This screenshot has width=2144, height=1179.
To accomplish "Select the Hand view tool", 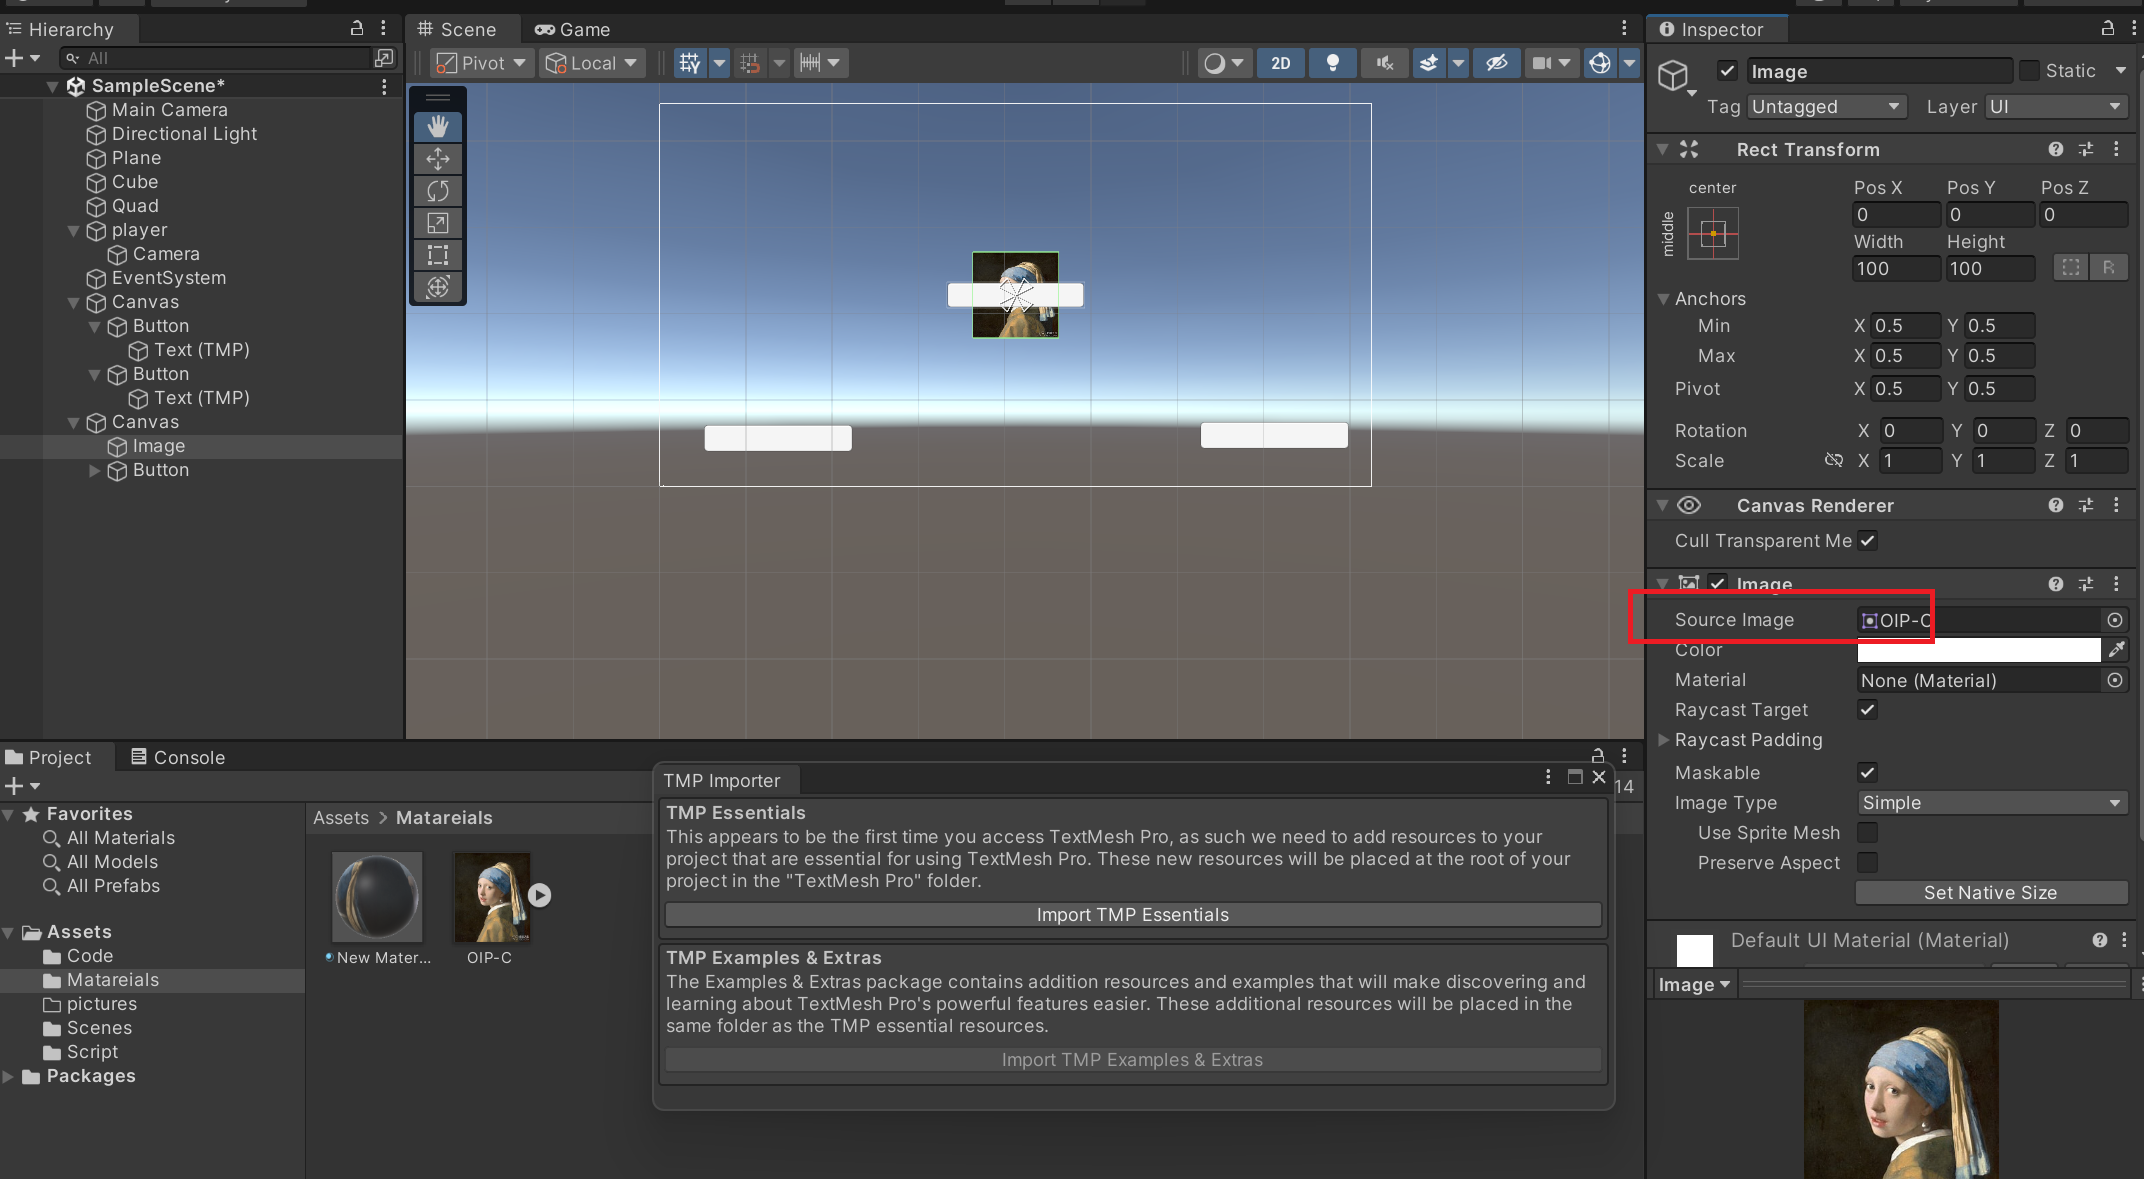I will 438,127.
